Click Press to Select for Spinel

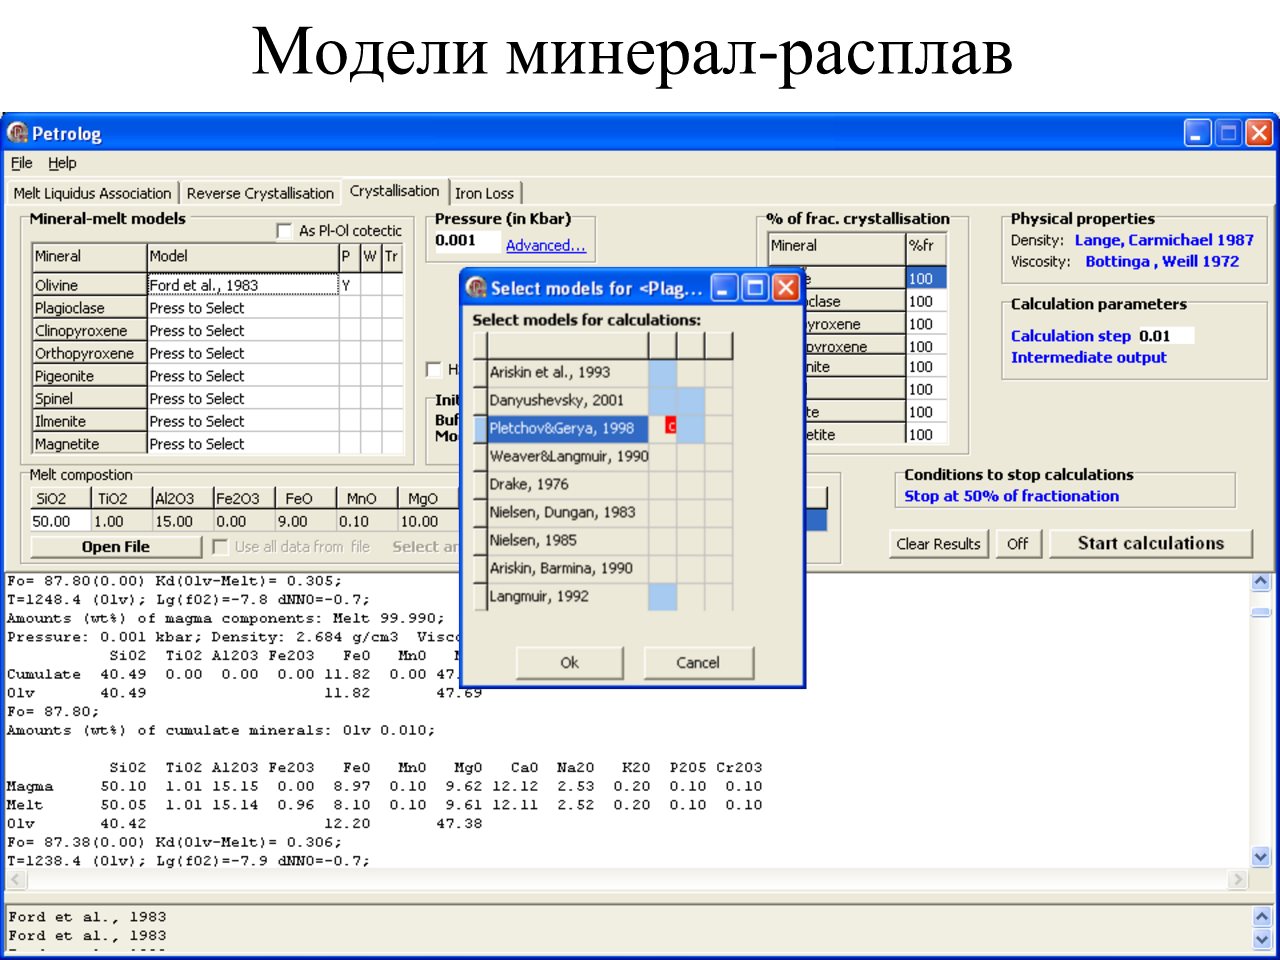click(x=243, y=399)
